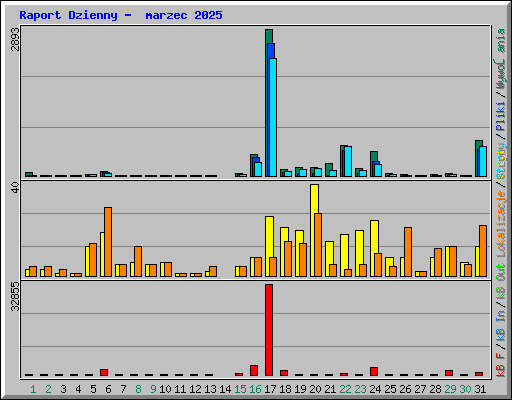The height and width of the screenshot is (400, 512).
Task: Click the day label "26" on the x-axis
Action: [405, 389]
